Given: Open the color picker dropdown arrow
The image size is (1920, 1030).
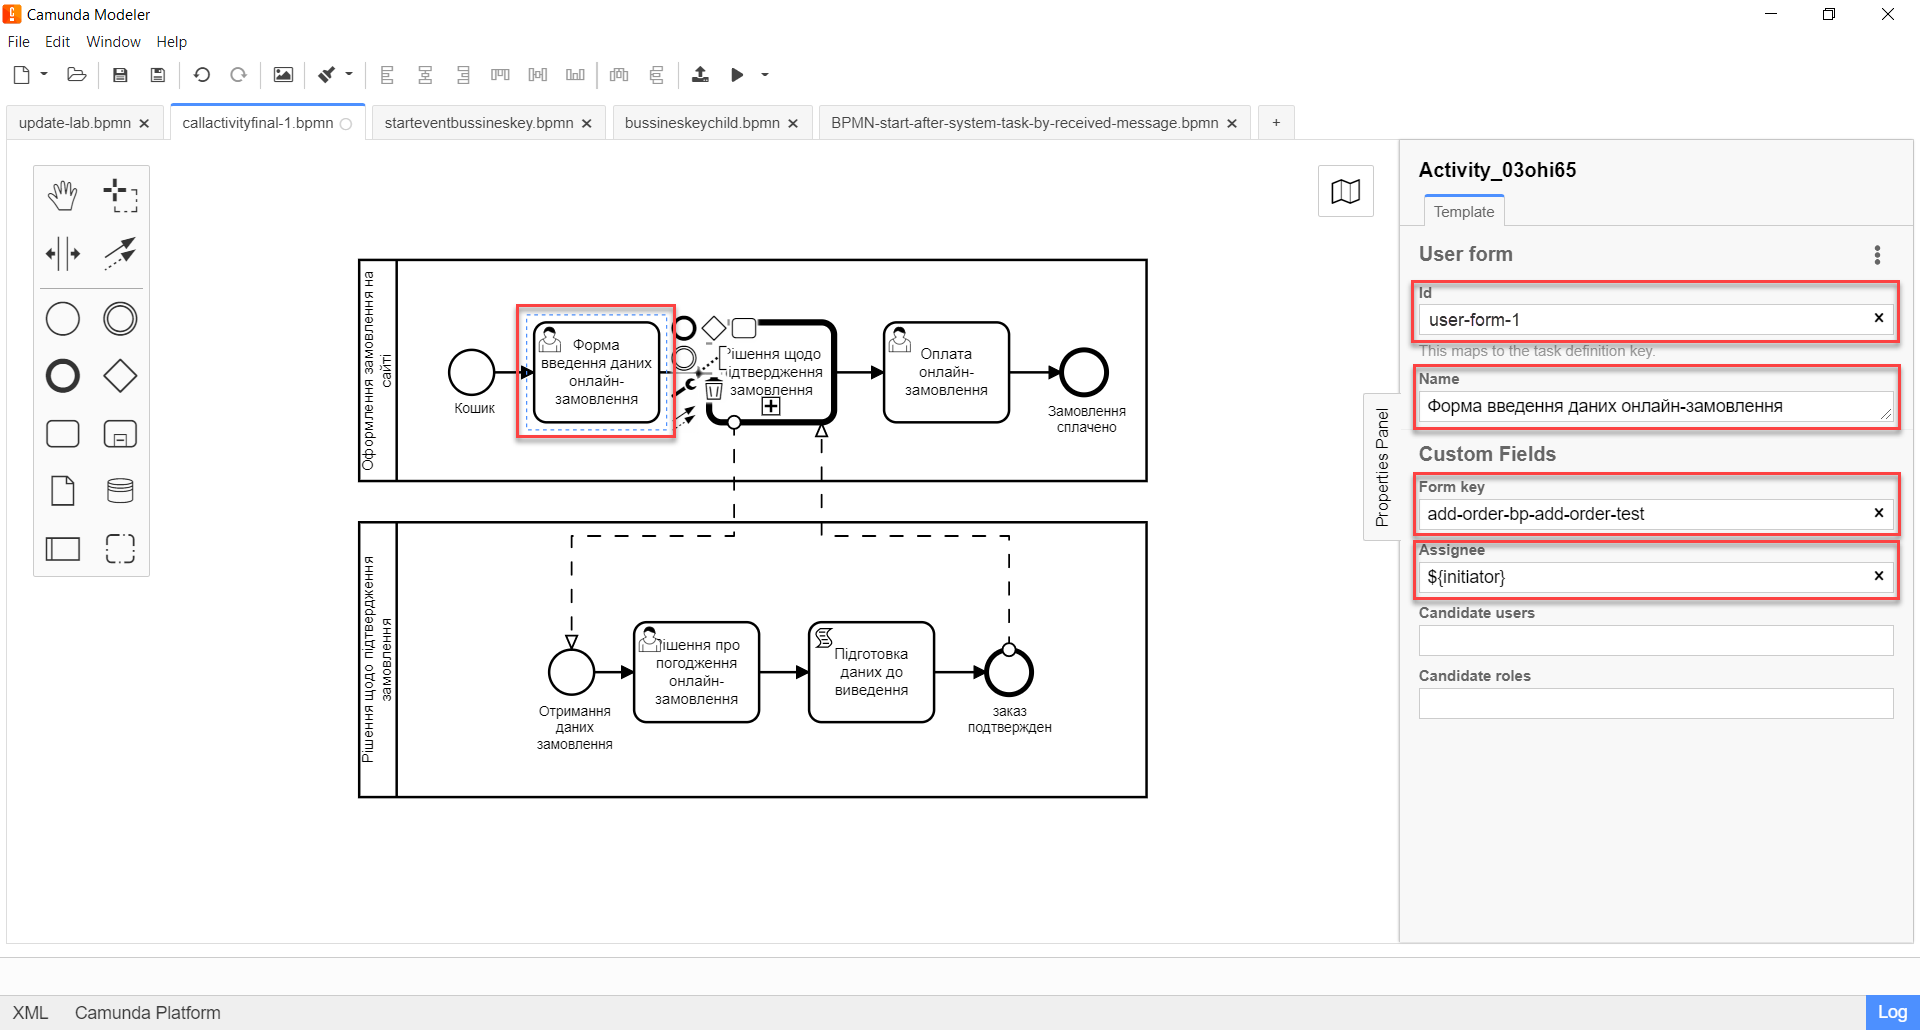Looking at the screenshot, I should click(x=349, y=74).
